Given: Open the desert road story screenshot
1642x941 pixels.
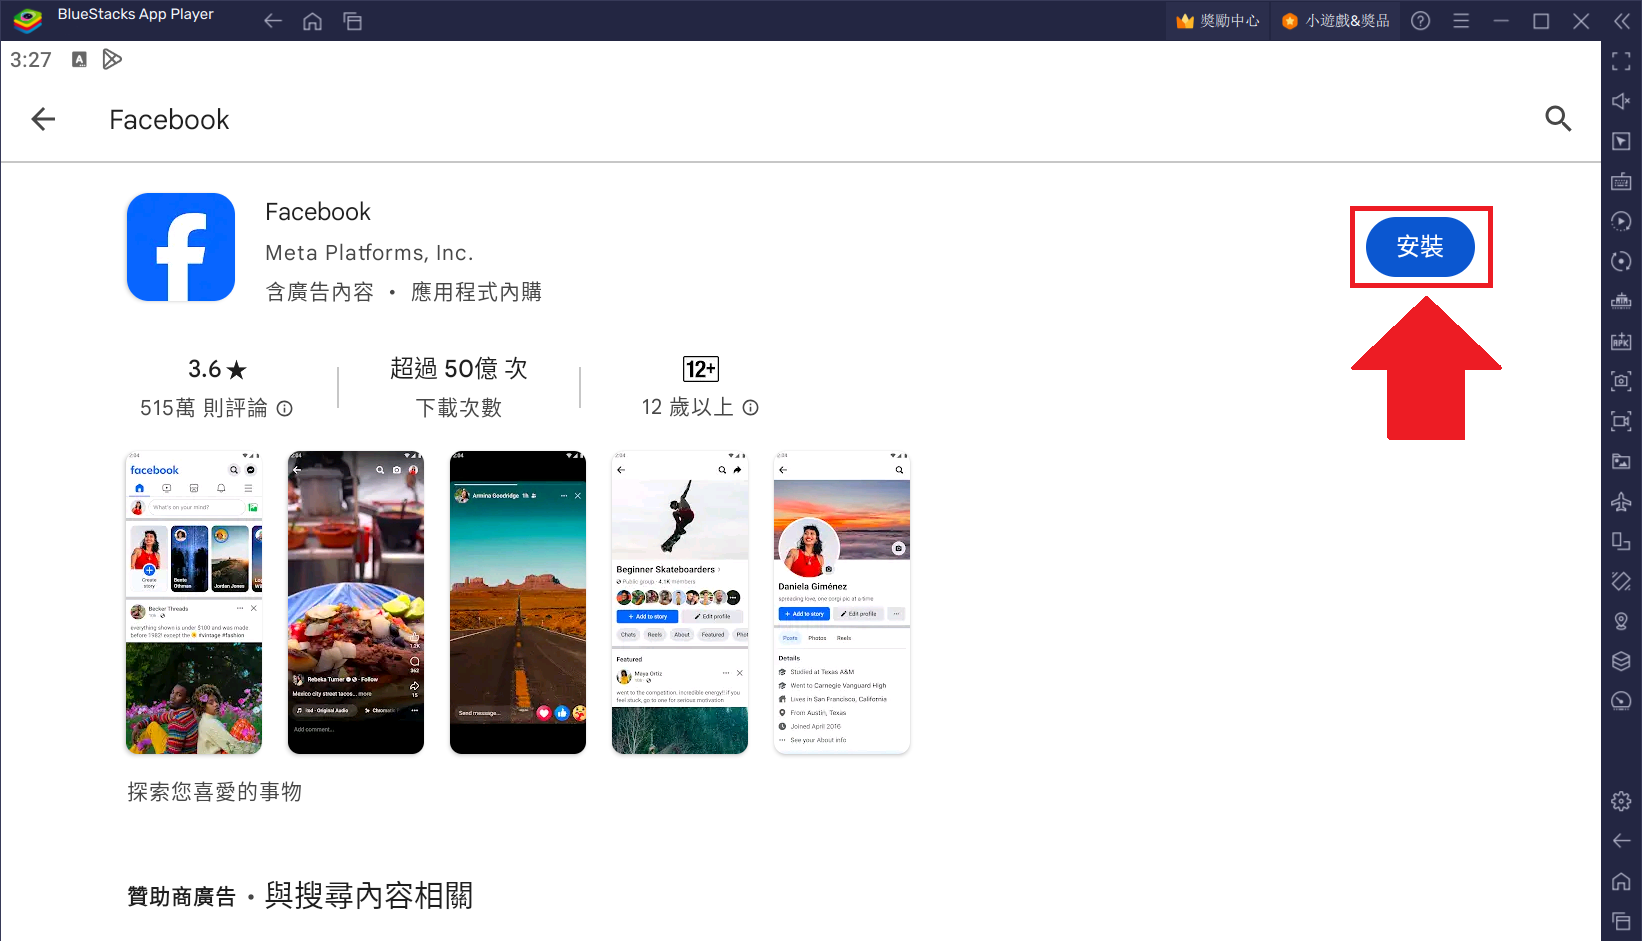Looking at the screenshot, I should 518,602.
